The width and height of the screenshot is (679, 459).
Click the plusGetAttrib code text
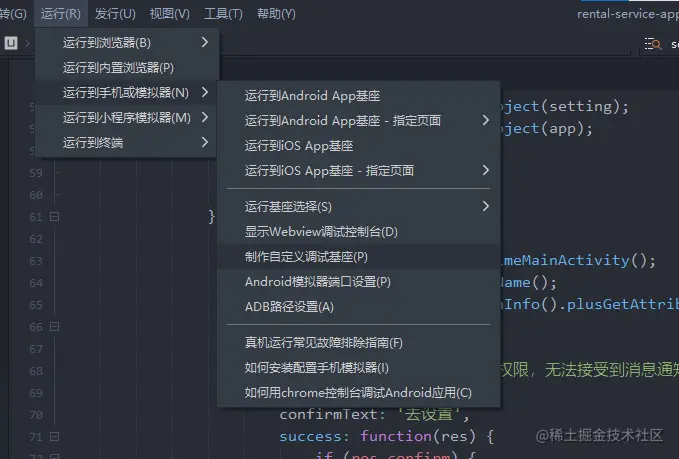click(623, 304)
